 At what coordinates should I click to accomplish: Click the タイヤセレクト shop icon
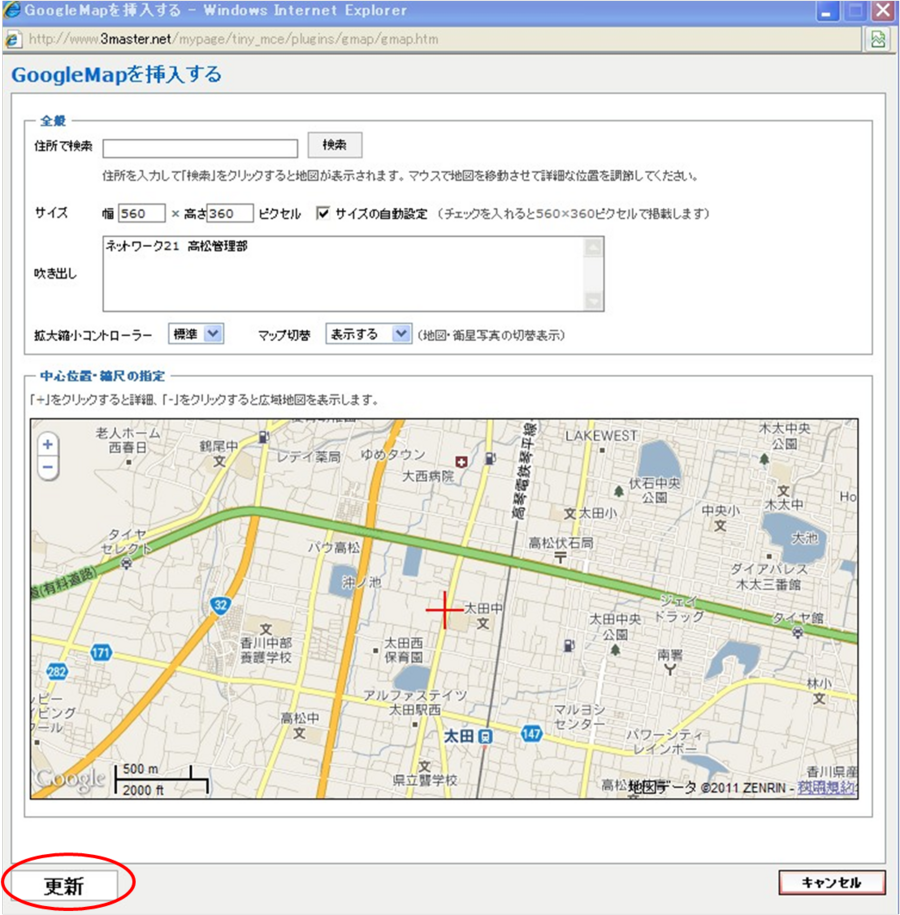tap(127, 563)
